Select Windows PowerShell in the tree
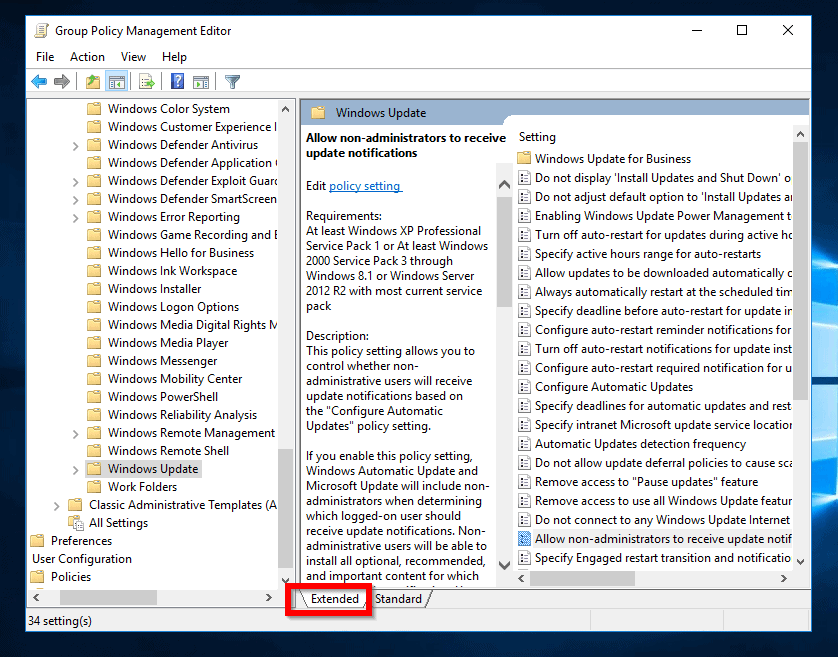This screenshot has height=657, width=838. (162, 397)
